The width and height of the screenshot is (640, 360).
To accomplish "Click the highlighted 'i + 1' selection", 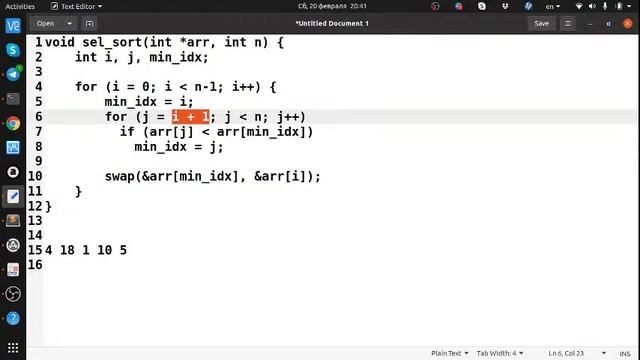I will [x=191, y=117].
